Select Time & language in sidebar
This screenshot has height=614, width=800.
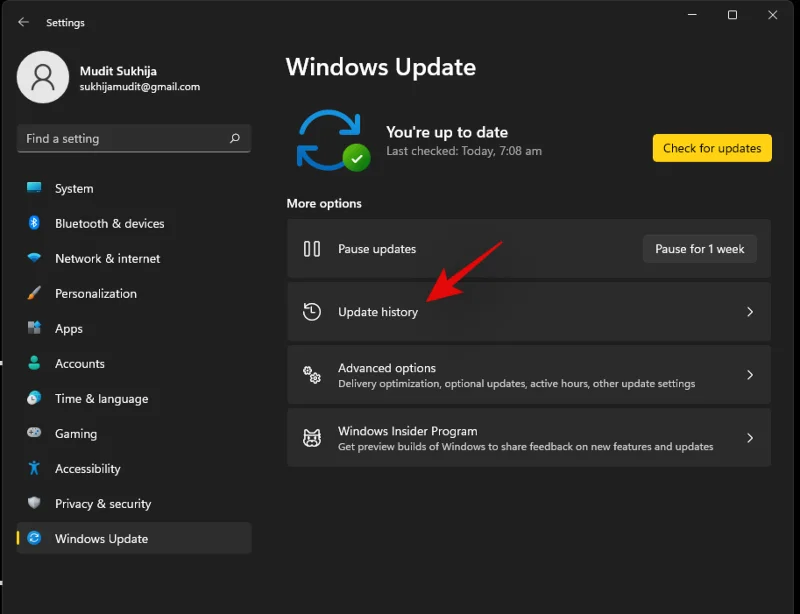point(96,398)
